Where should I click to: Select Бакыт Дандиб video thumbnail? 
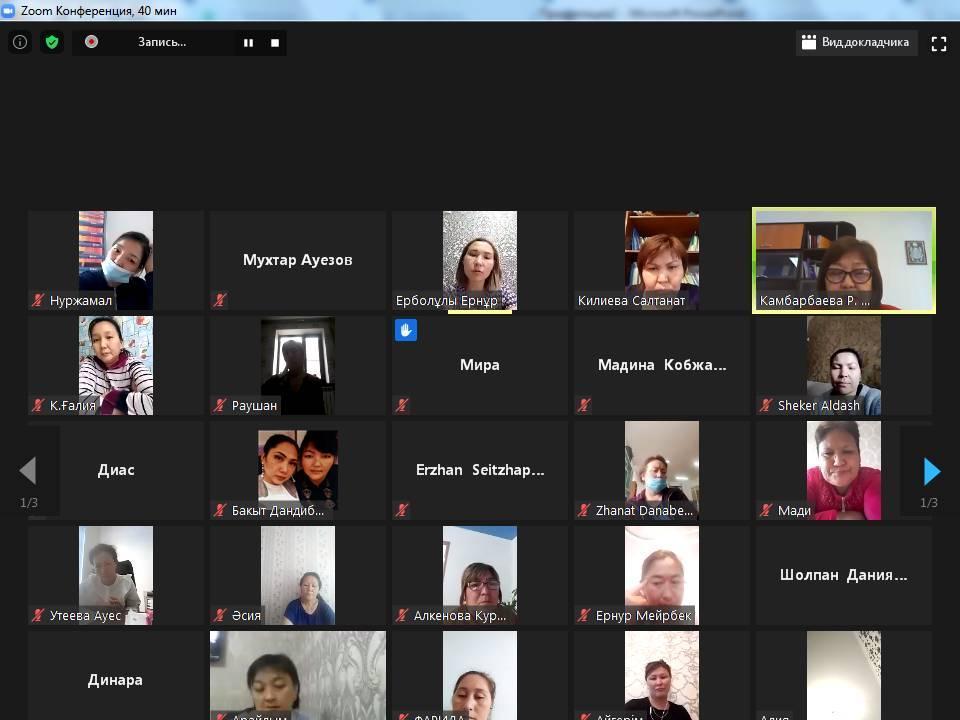pos(297,470)
